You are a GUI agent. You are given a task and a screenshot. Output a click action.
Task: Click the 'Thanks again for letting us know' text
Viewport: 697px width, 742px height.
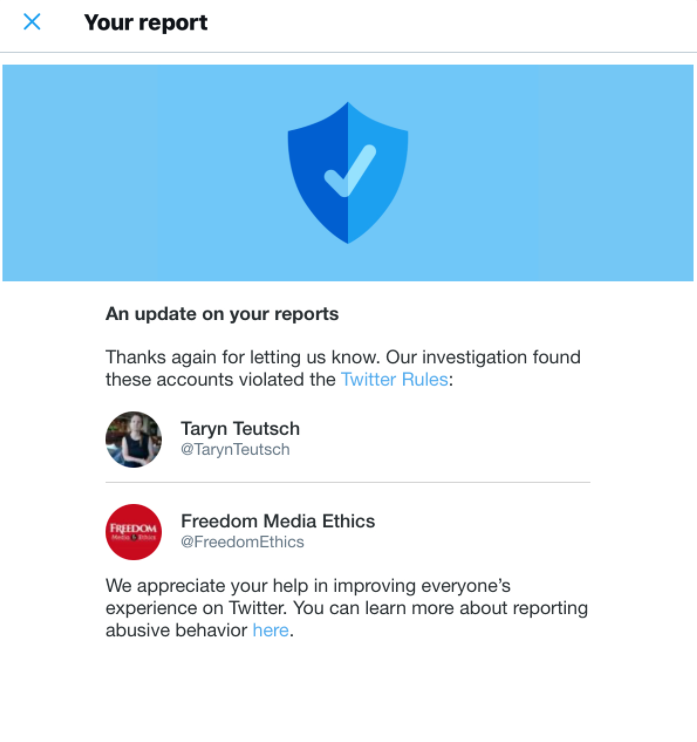pos(242,357)
